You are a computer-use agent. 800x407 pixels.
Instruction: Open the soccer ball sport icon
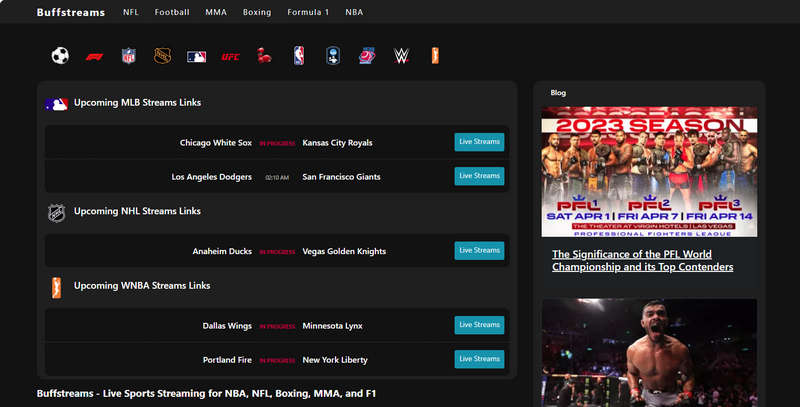[x=60, y=56]
